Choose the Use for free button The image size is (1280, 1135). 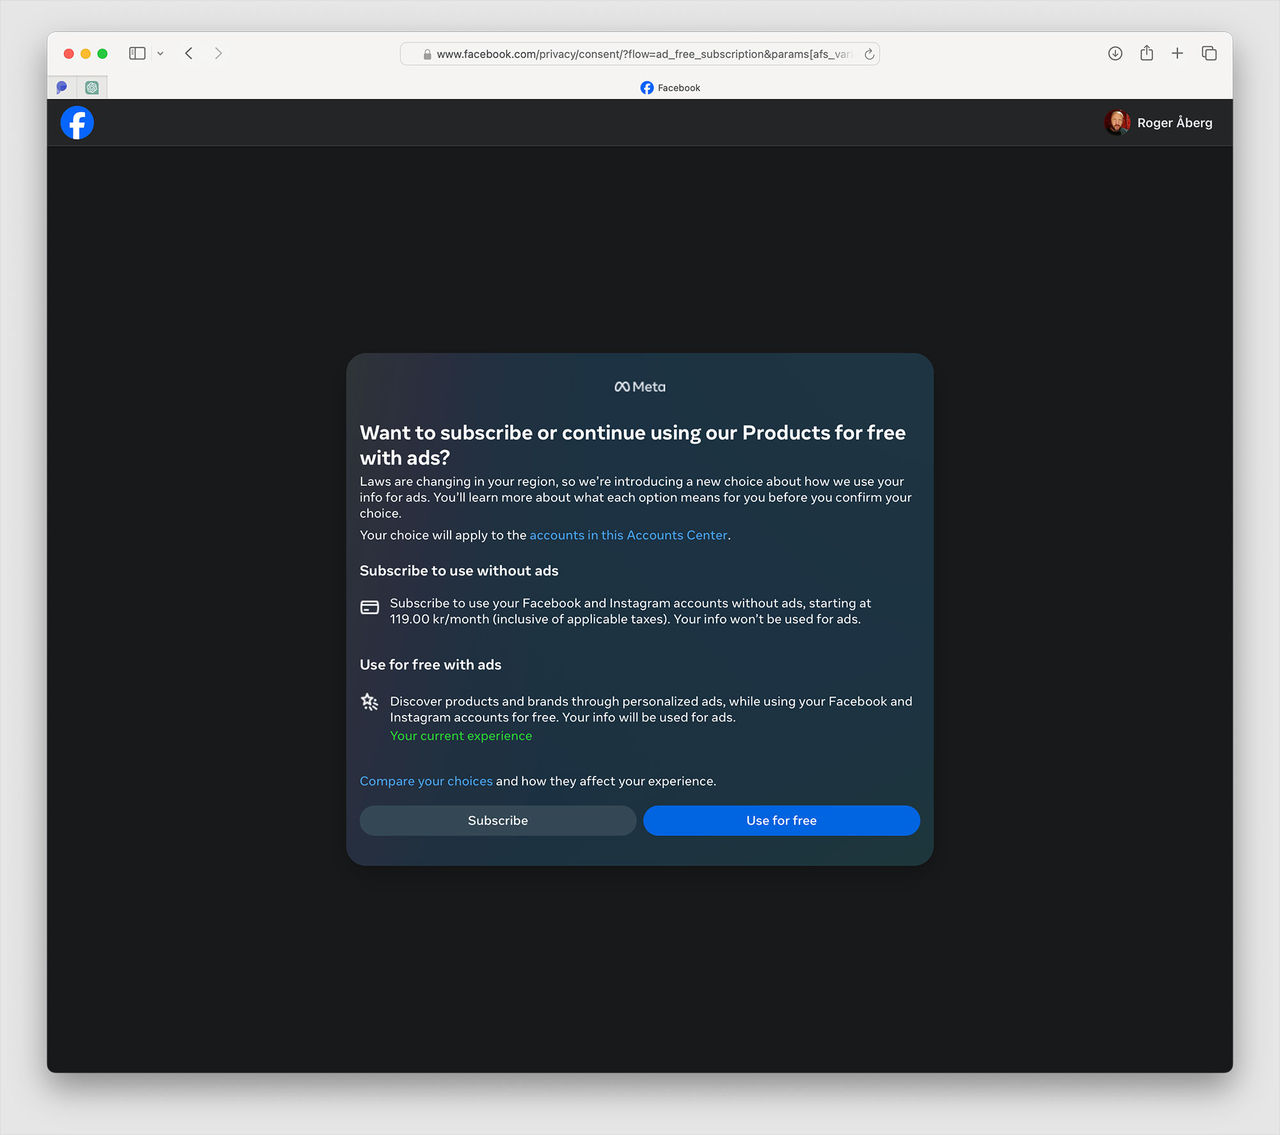781,820
